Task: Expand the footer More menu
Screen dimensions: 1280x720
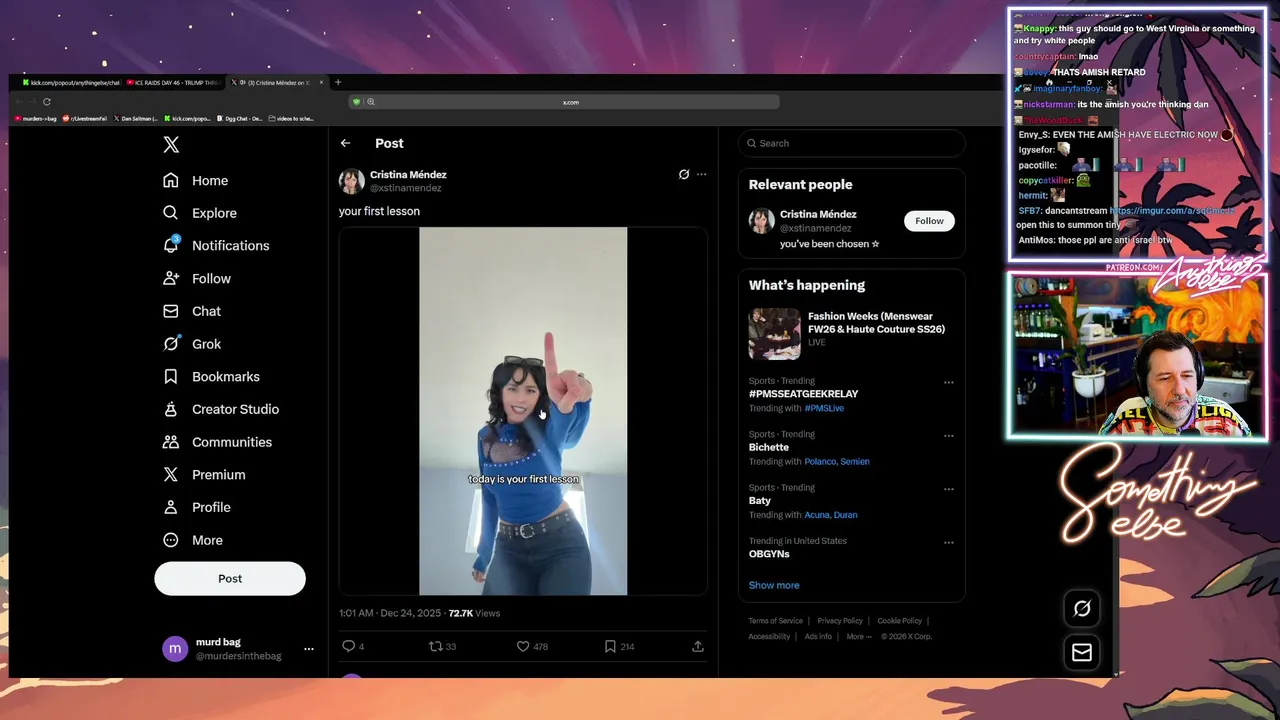Action: point(859,637)
